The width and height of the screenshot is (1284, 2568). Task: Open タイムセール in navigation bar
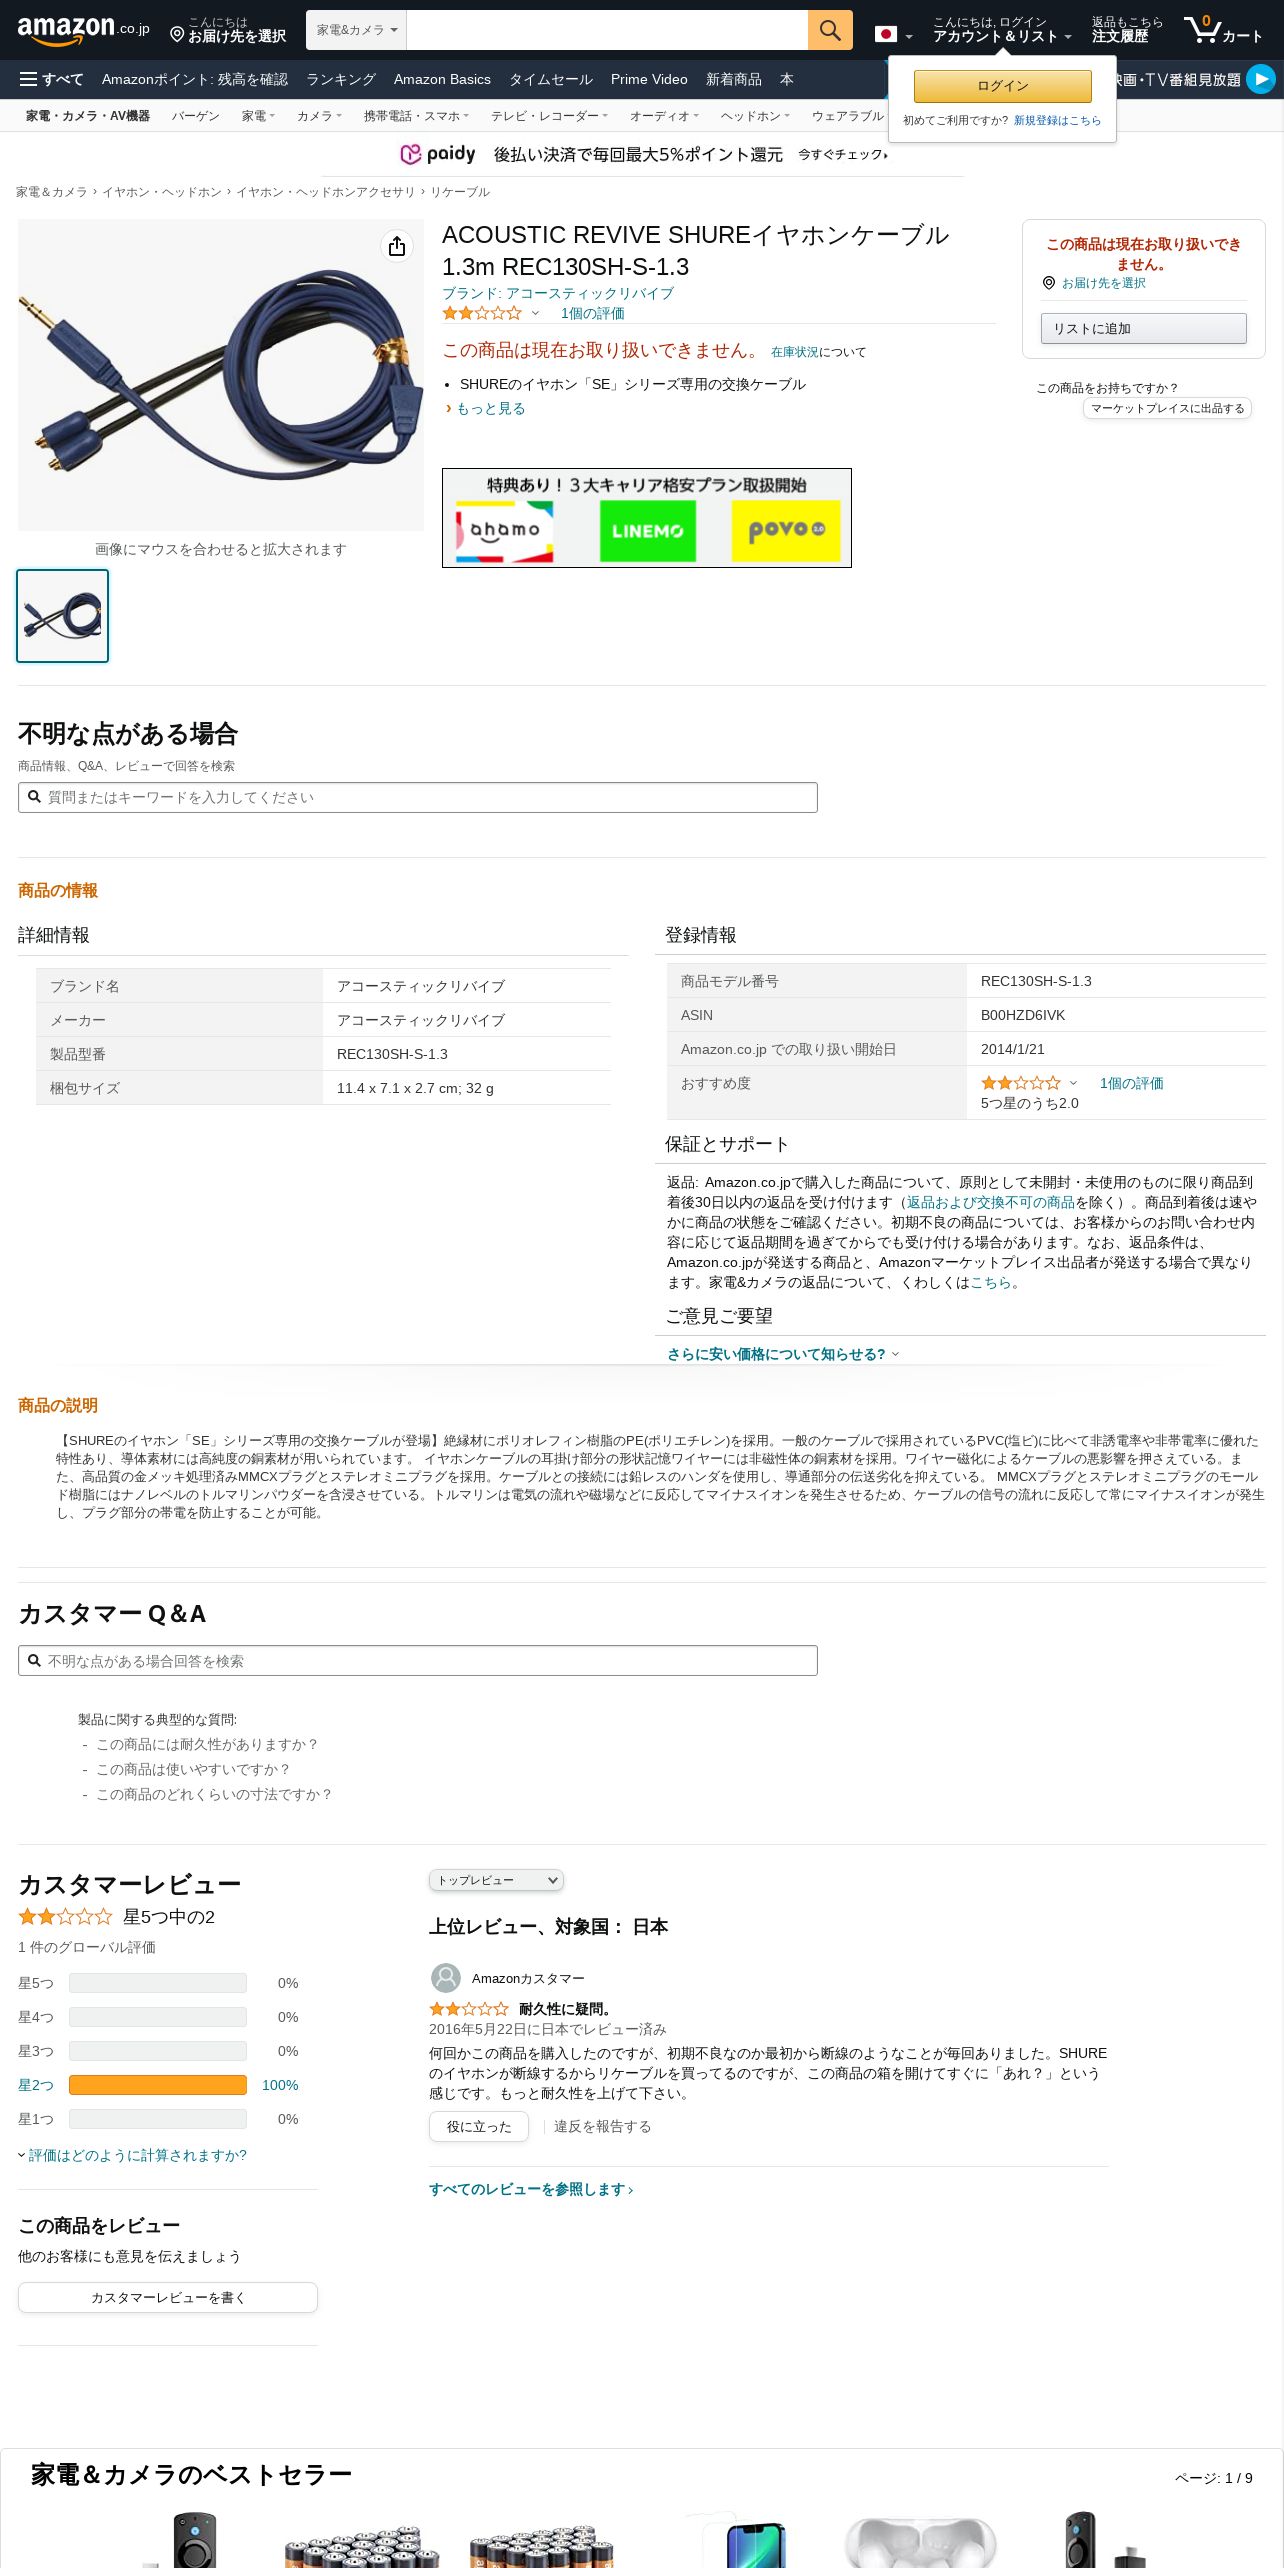551,79
